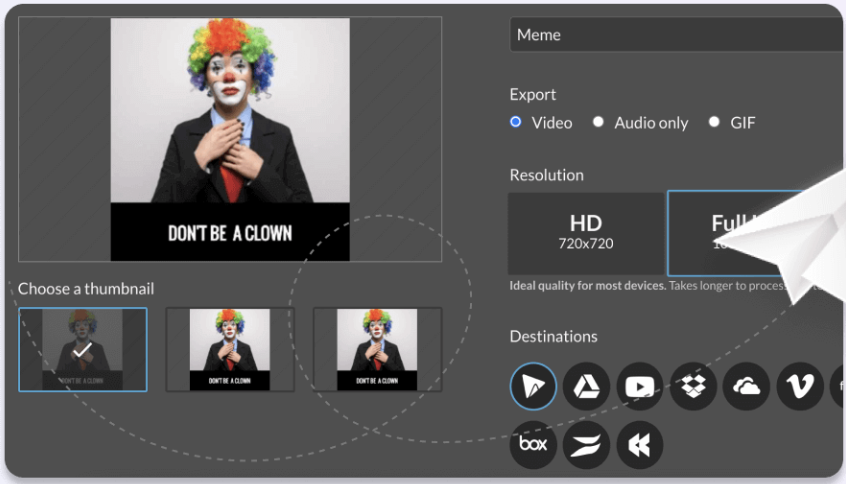This screenshot has width=846, height=484.
Task: Choose the third clown thumbnail
Action: pos(377,350)
